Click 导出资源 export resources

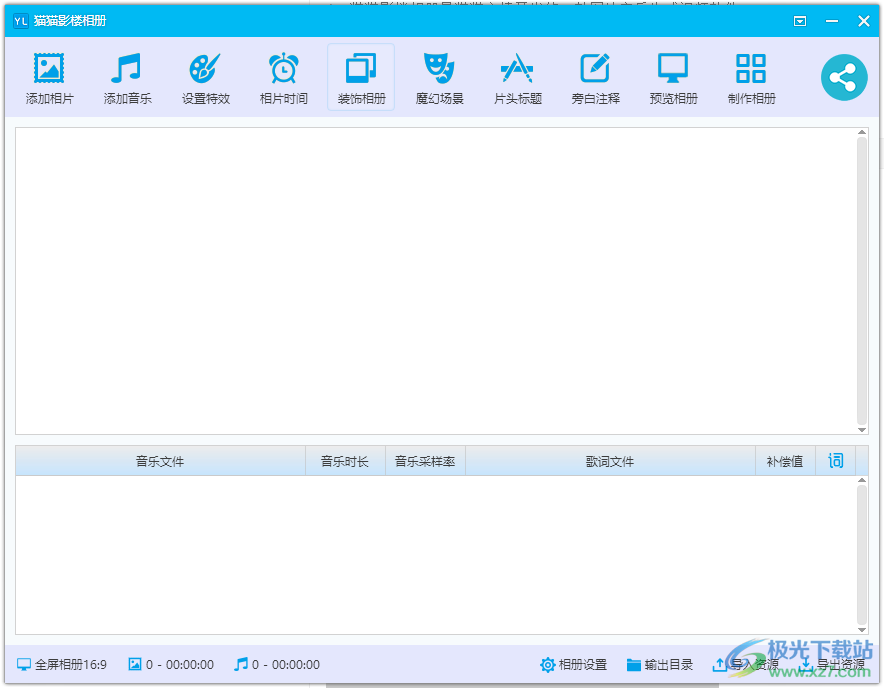(832, 665)
